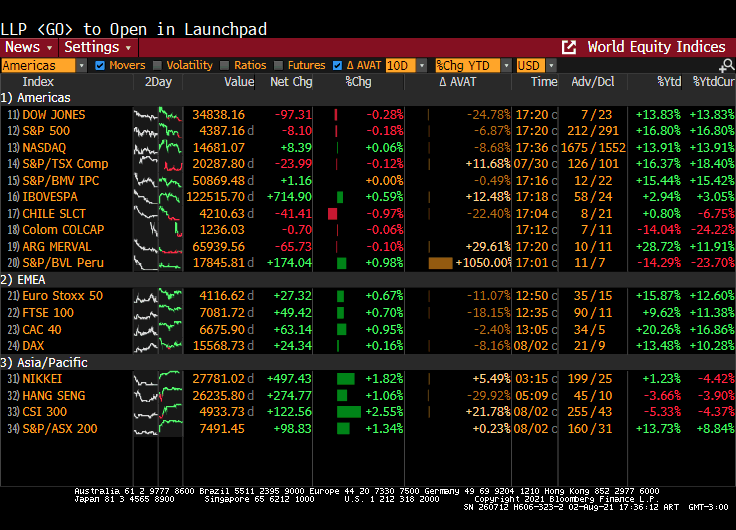
Task: Click NASDAQ Adv/Dcl 1675 / 1552
Action: tap(593, 148)
